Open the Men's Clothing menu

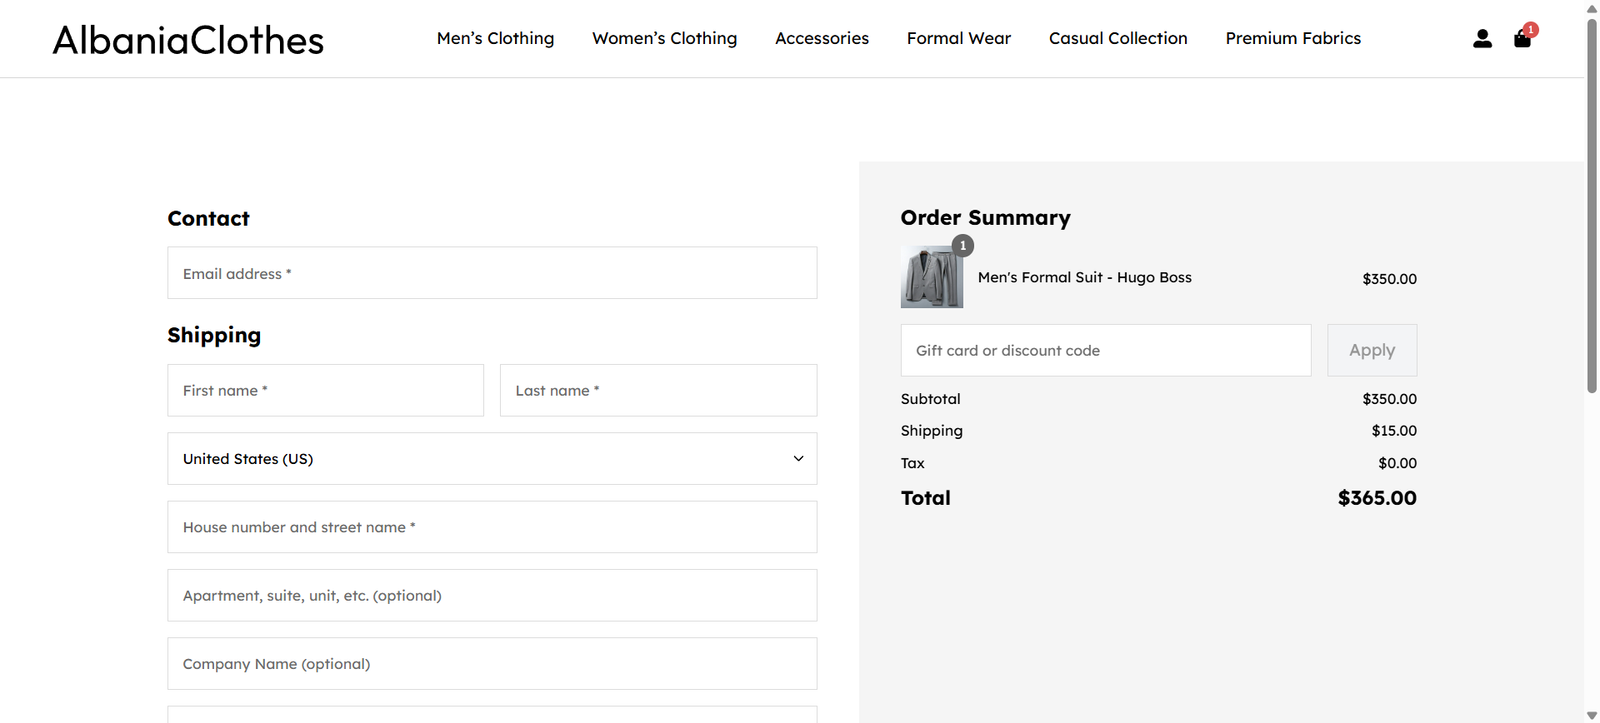495,38
